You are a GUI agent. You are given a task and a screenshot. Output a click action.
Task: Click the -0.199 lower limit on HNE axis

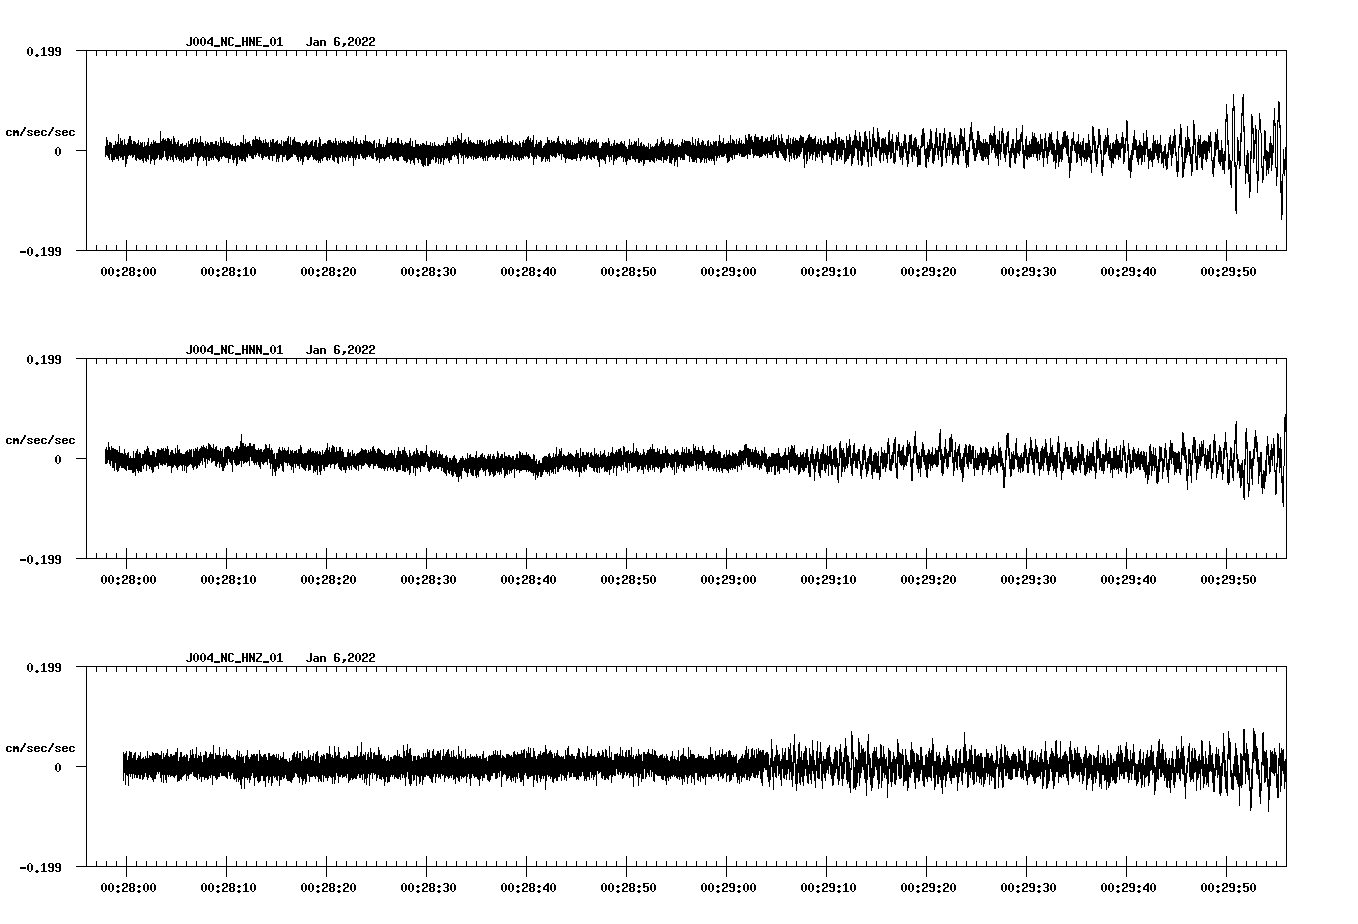pyautogui.click(x=40, y=251)
